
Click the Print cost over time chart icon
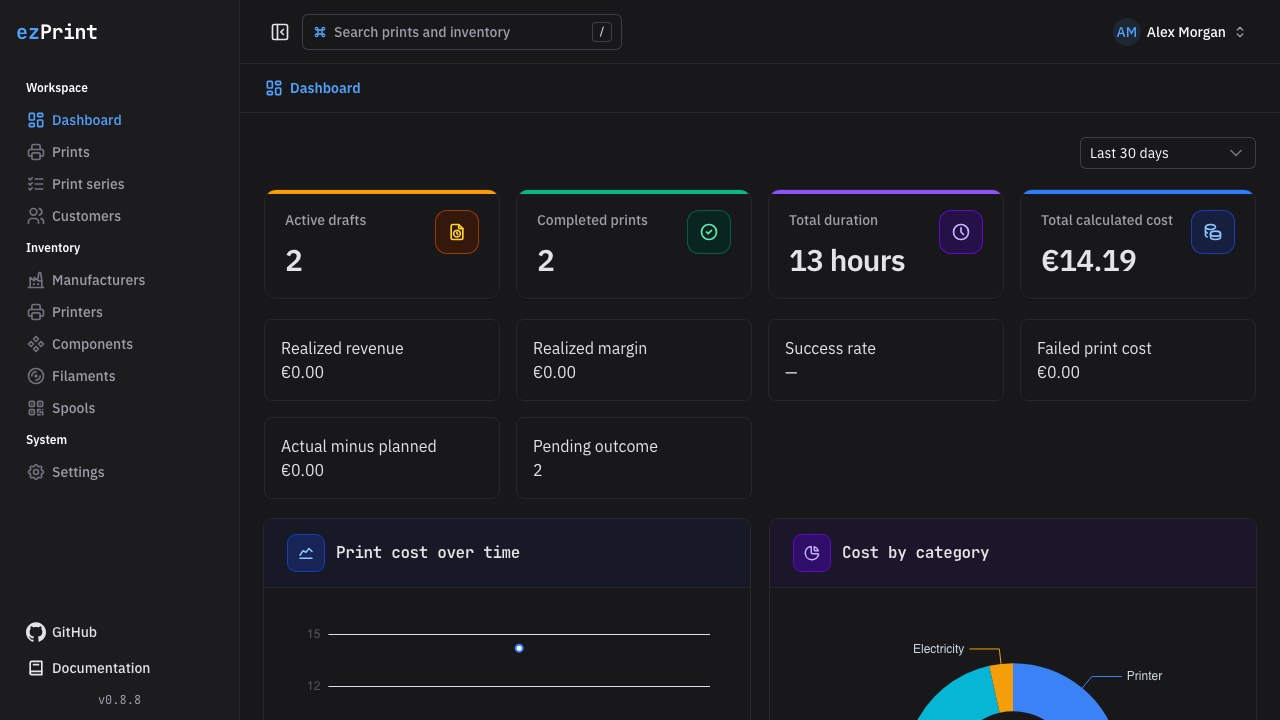click(x=306, y=552)
